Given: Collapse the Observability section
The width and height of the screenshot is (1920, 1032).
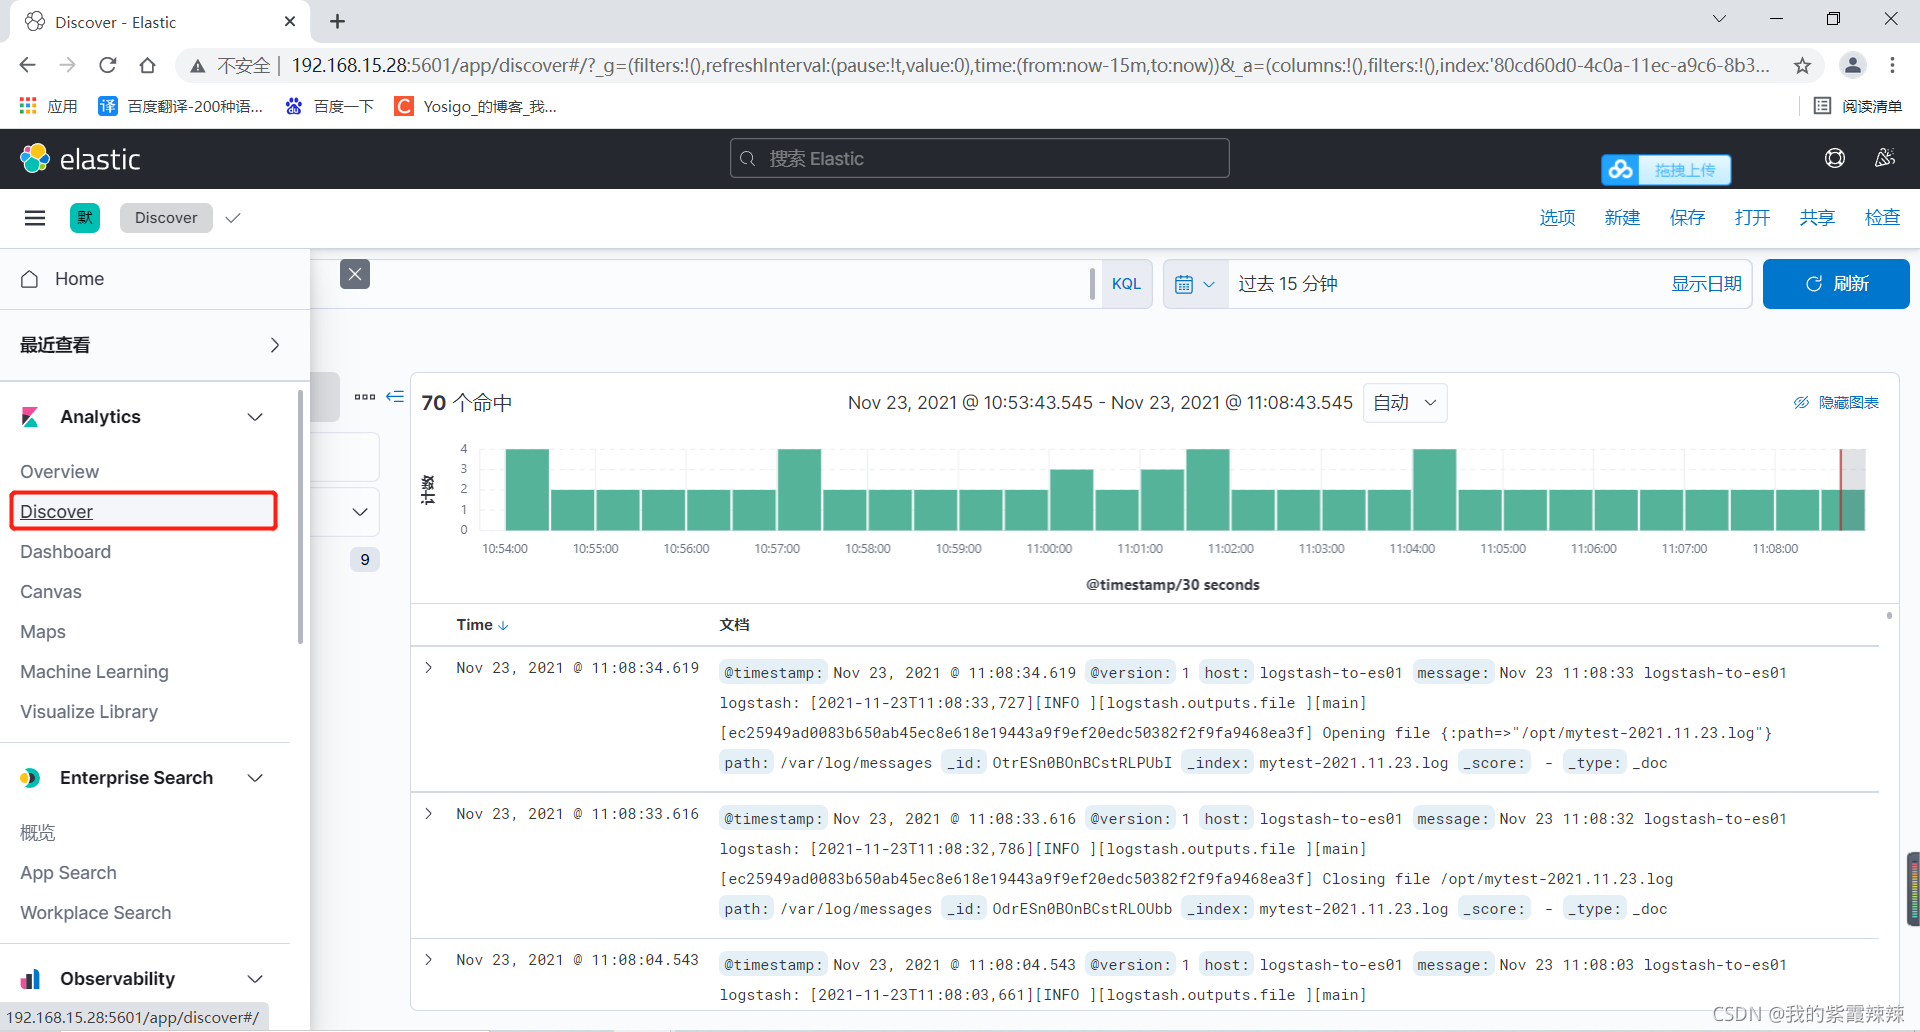Looking at the screenshot, I should [255, 979].
